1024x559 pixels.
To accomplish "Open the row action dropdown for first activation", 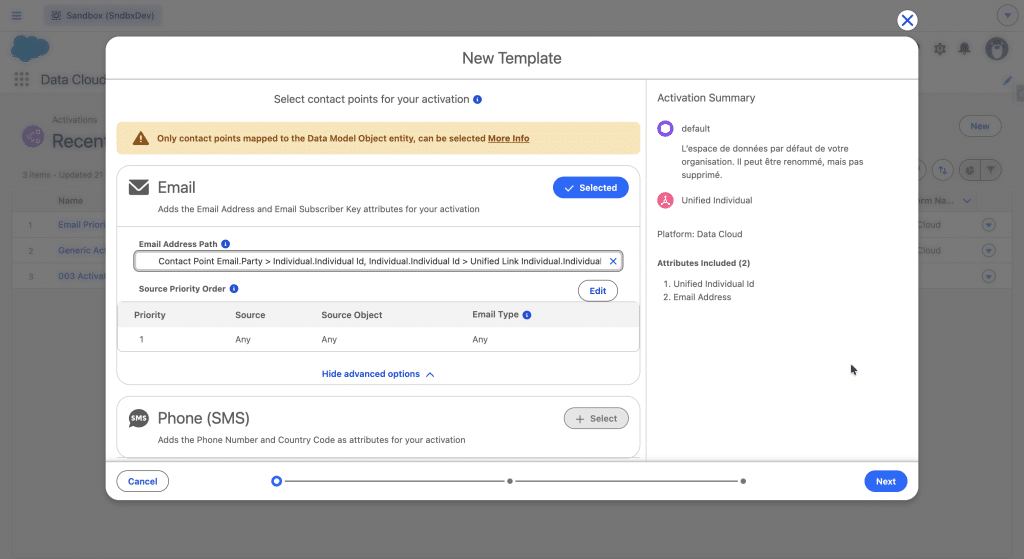I will [x=988, y=225].
